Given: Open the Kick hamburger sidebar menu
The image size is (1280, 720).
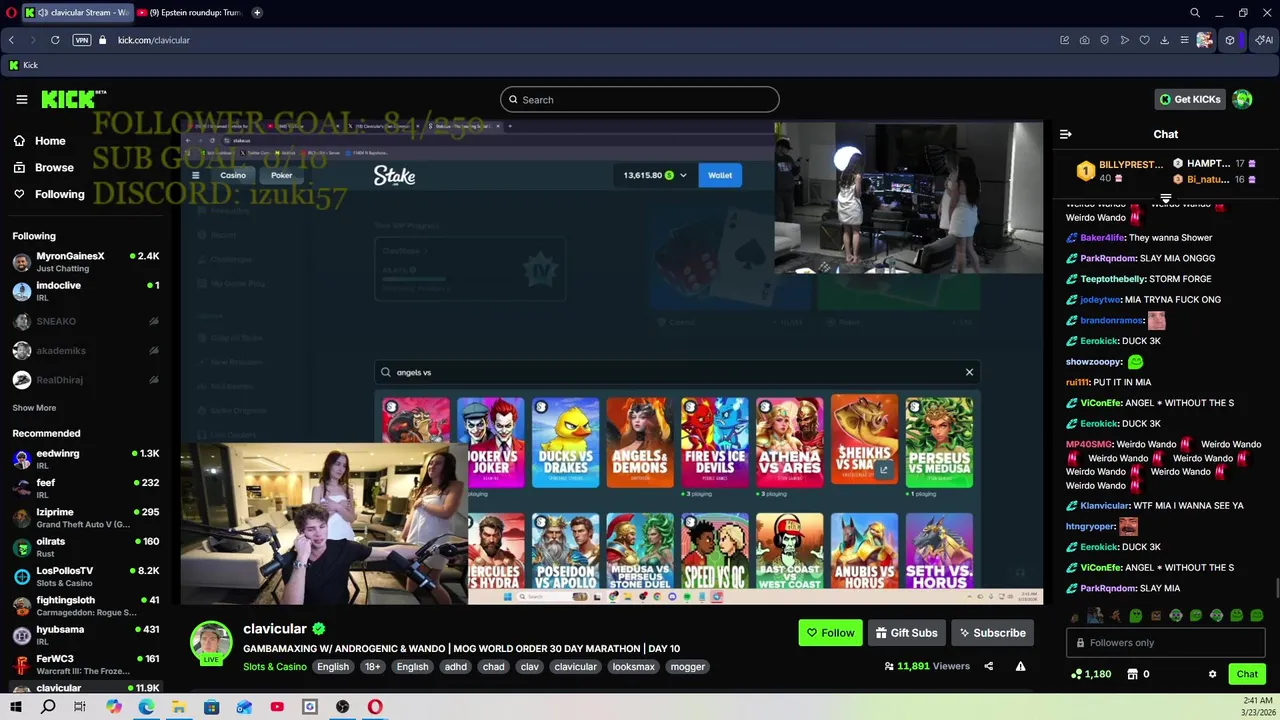Looking at the screenshot, I should (21, 99).
